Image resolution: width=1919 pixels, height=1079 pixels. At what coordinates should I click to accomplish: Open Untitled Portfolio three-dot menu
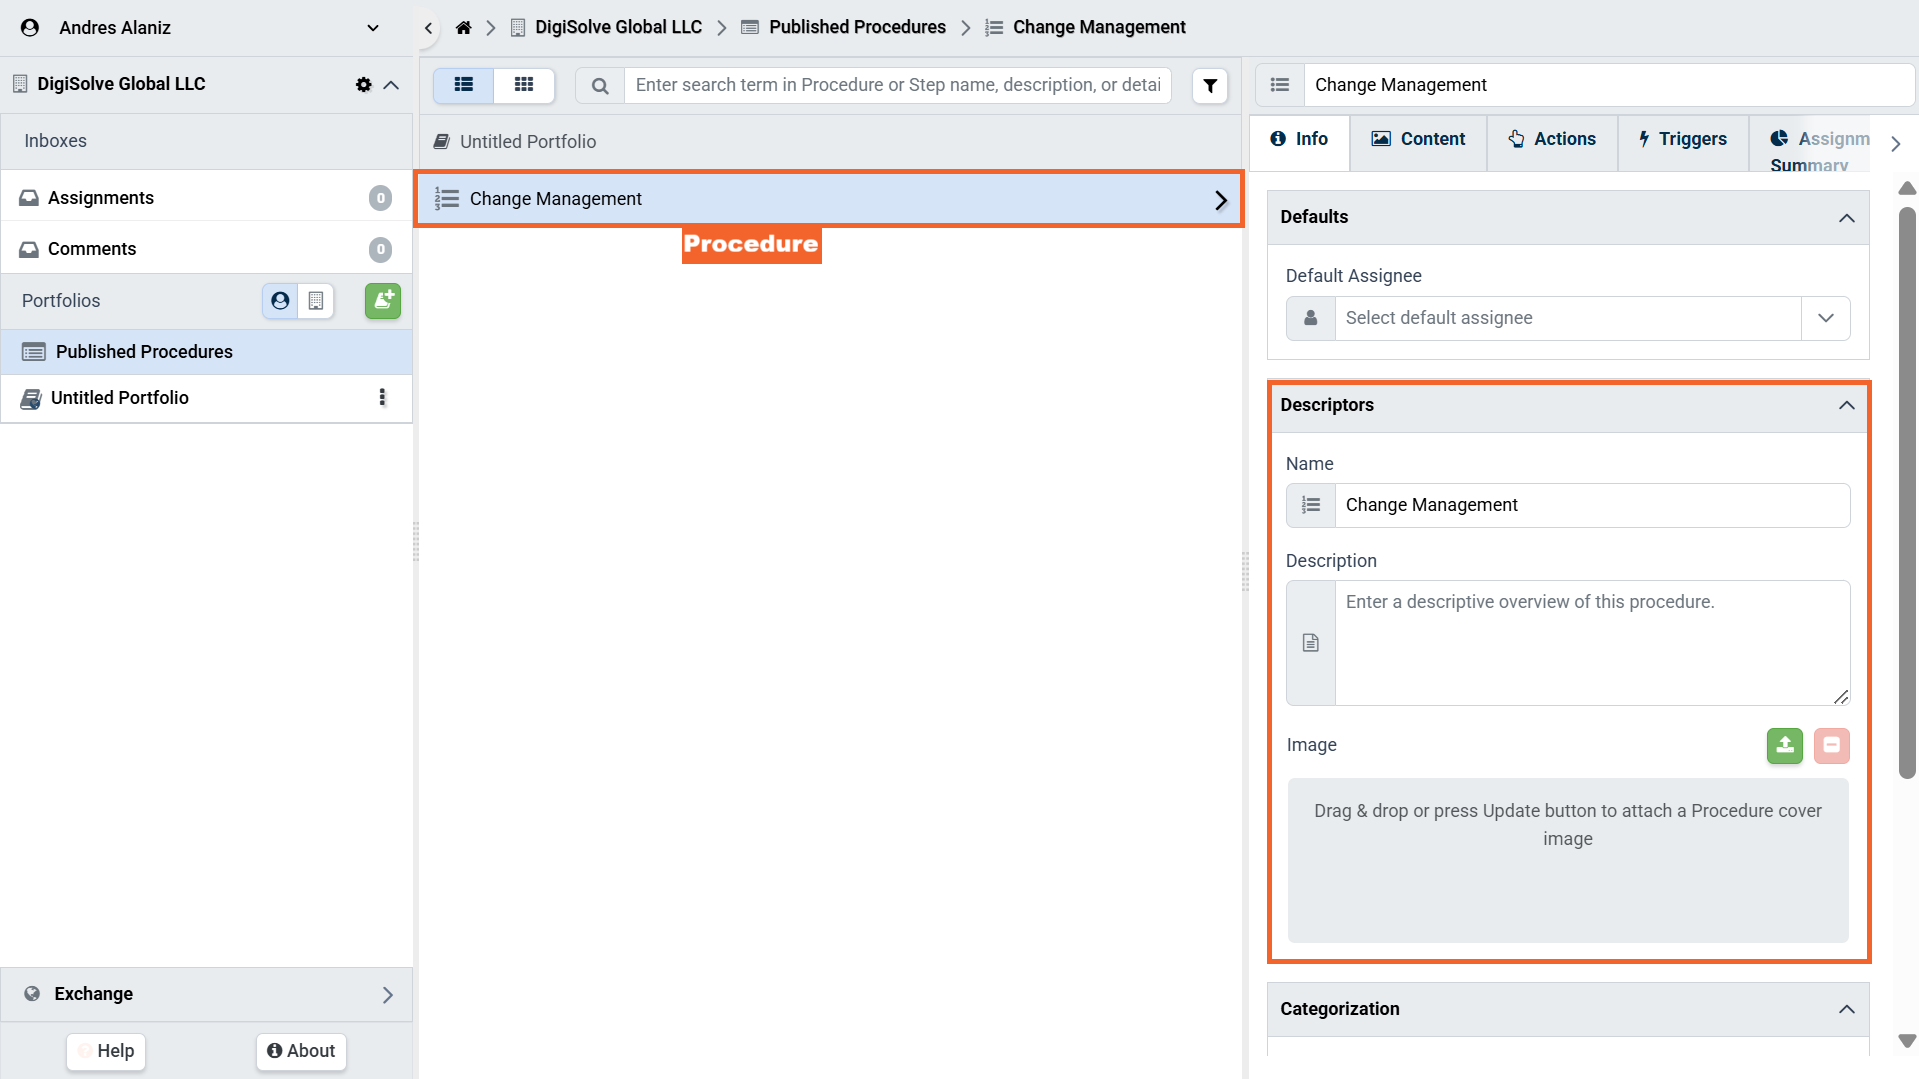[x=382, y=398]
